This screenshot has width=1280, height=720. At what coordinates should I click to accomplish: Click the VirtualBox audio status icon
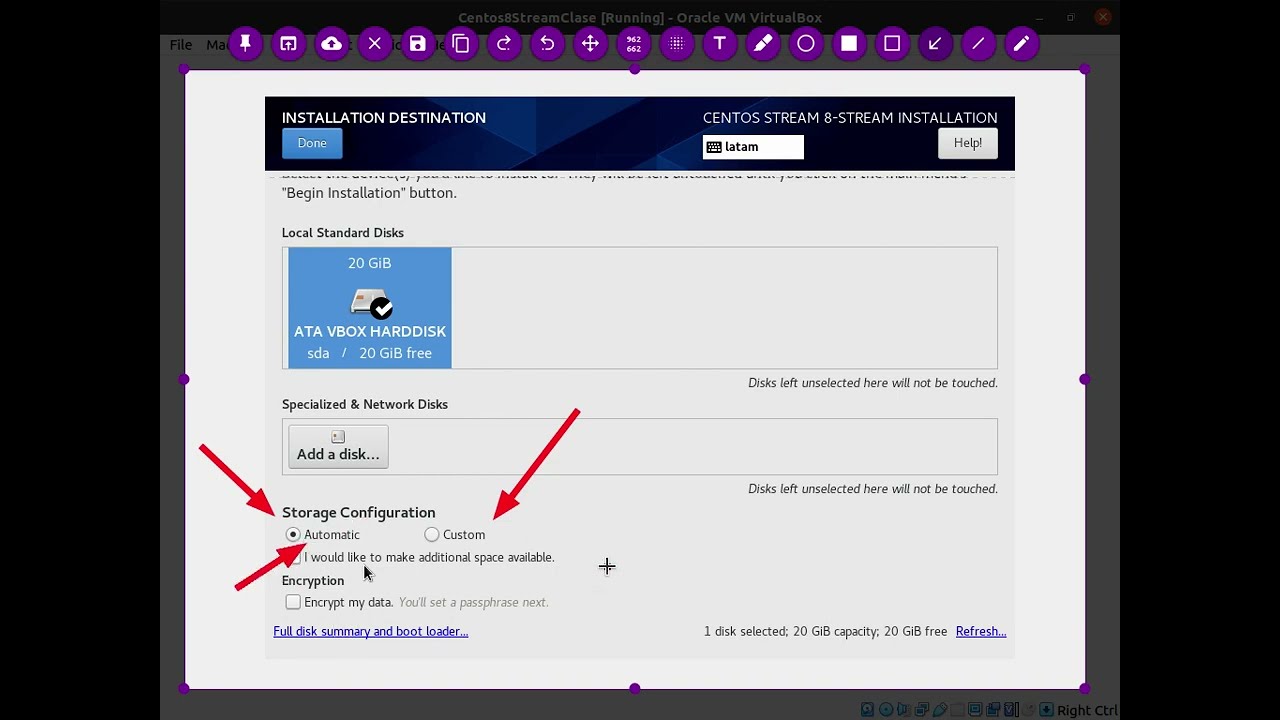point(903,710)
